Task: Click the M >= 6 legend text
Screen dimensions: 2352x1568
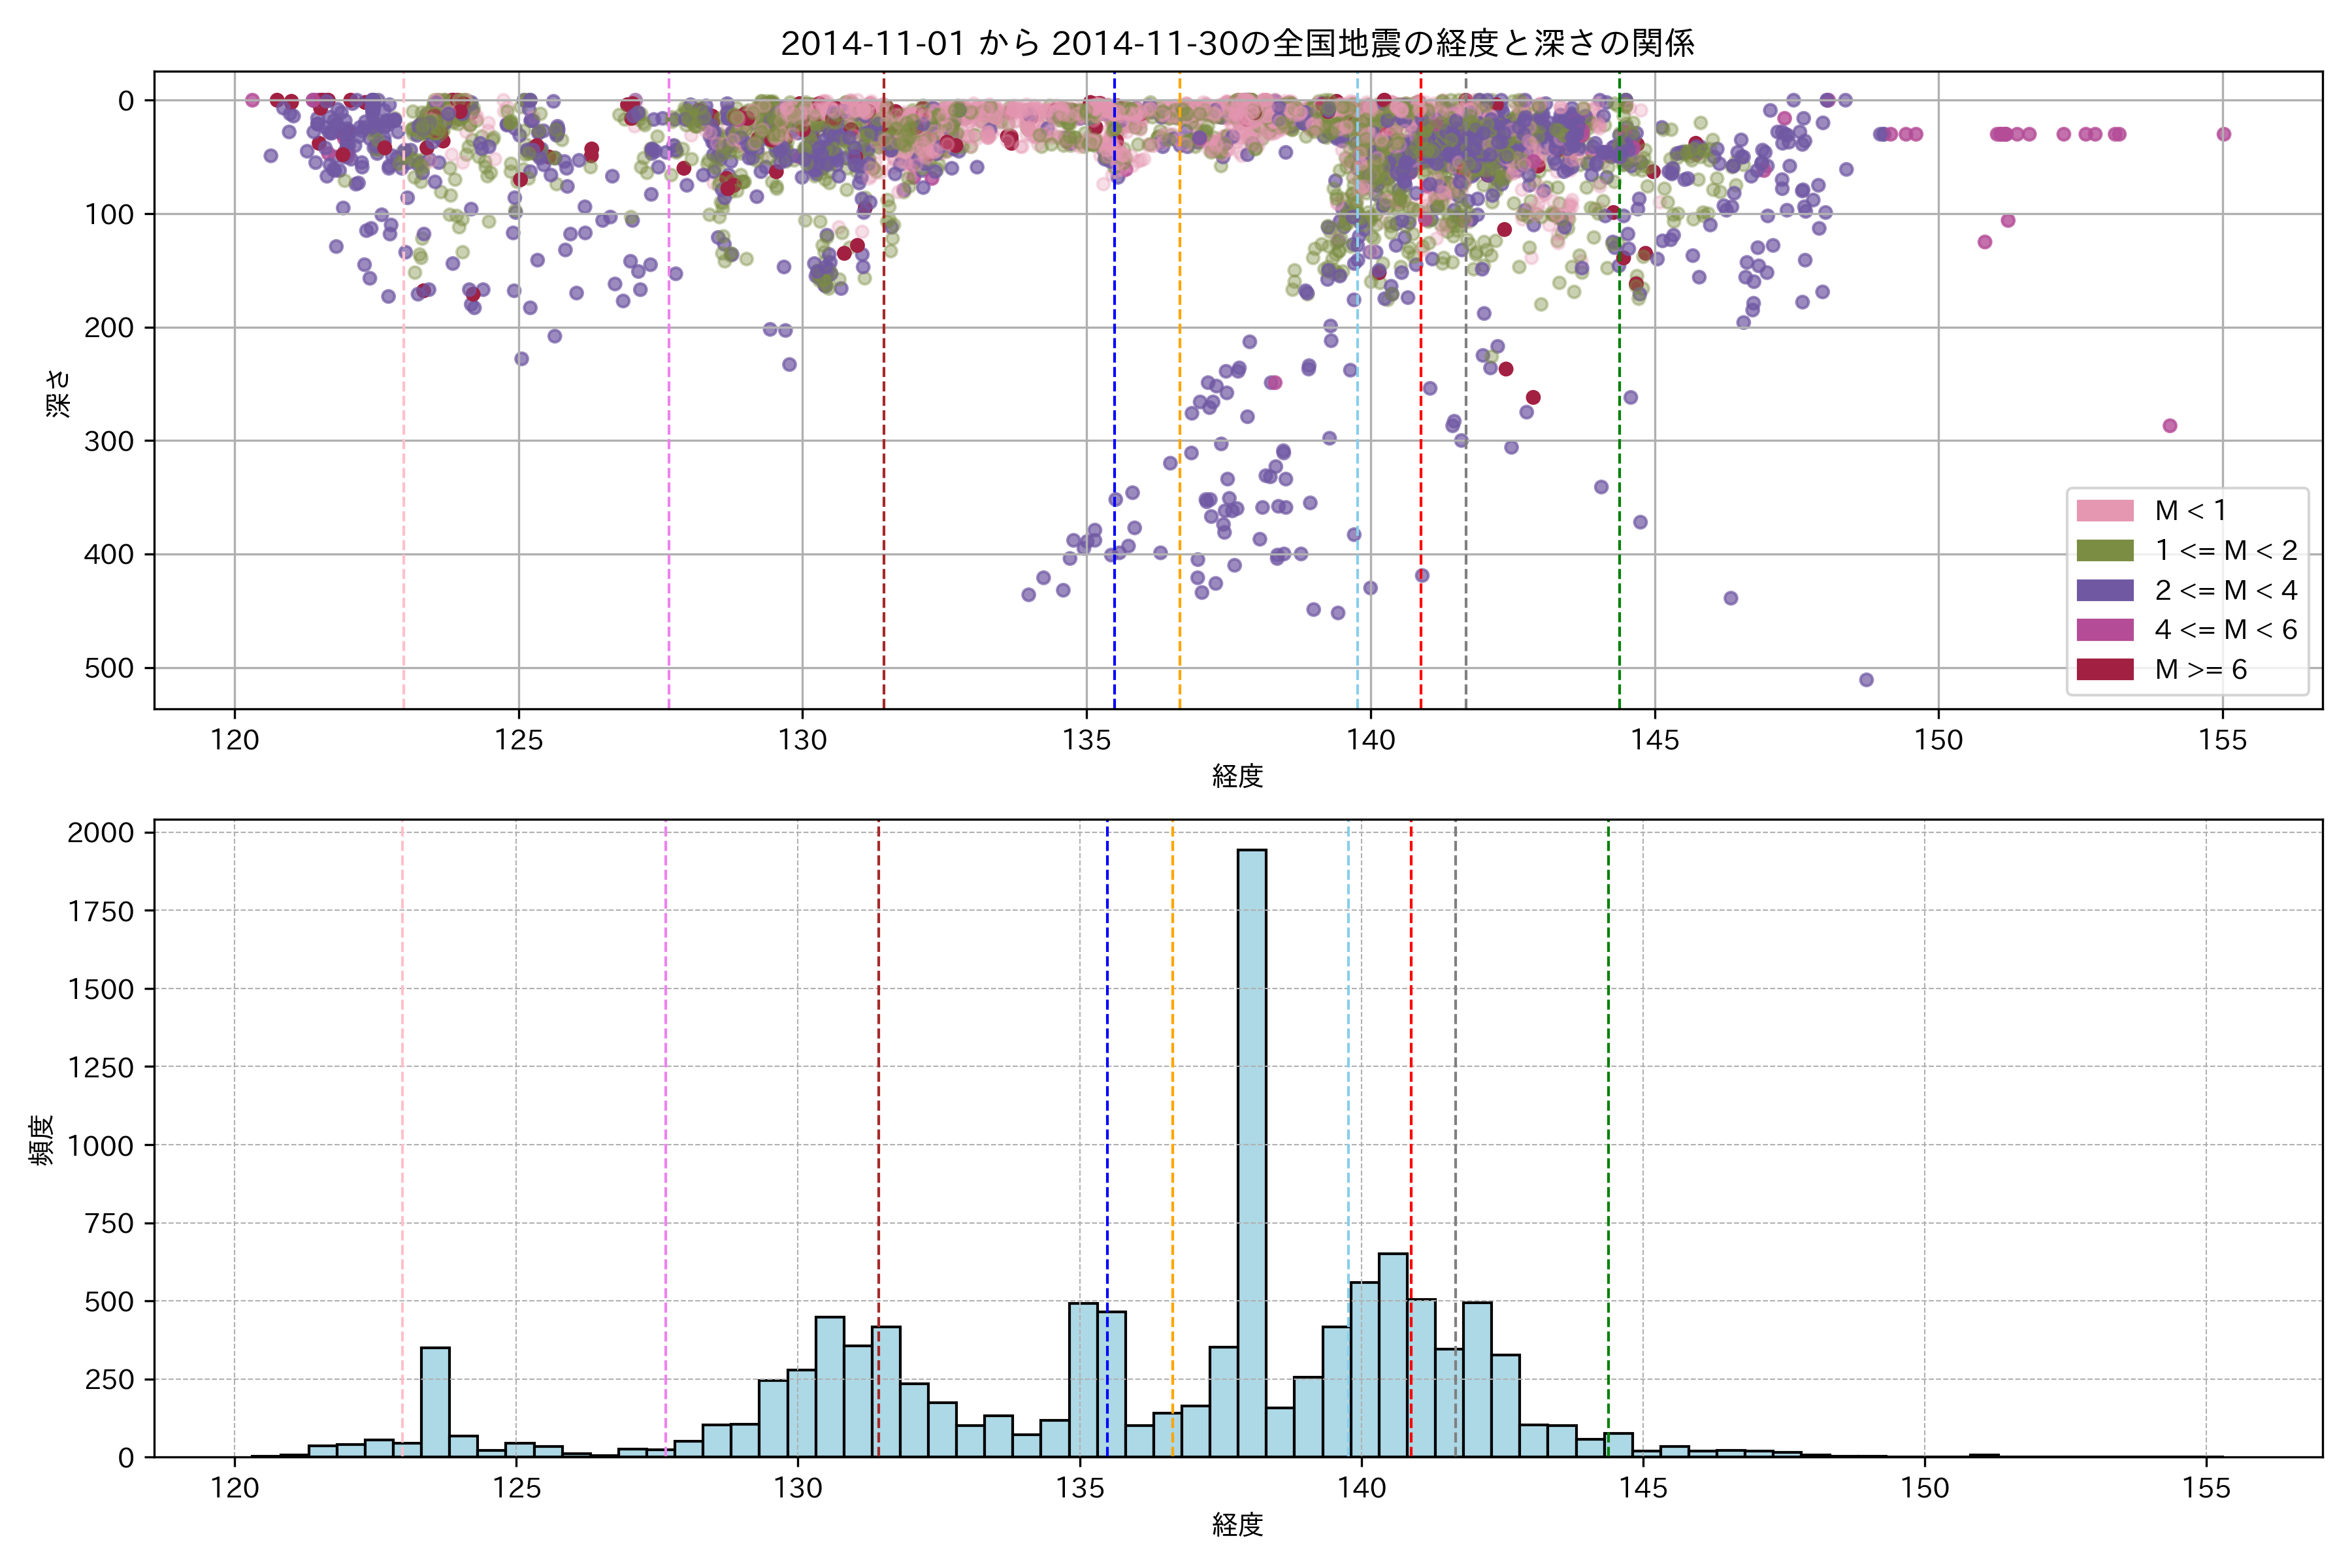Action: point(2201,670)
